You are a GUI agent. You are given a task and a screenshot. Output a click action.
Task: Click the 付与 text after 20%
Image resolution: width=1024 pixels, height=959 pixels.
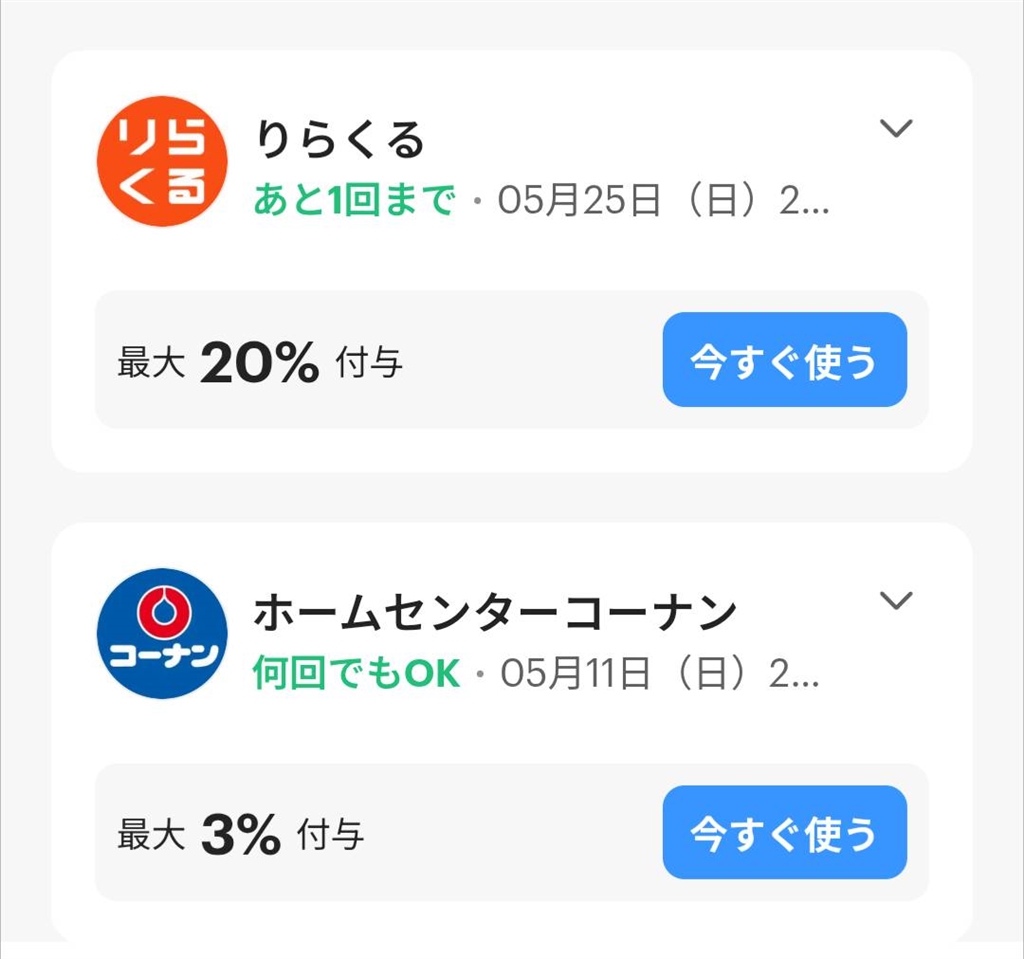pos(369,364)
